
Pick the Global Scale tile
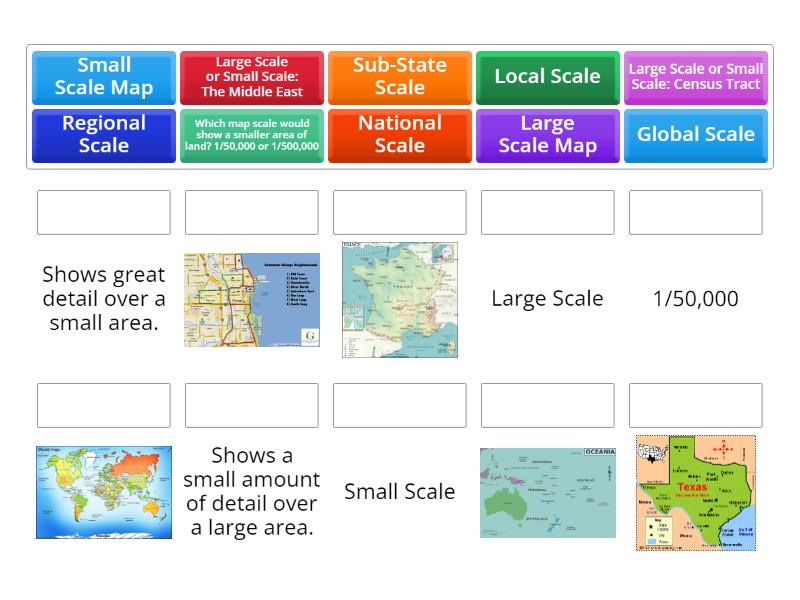coord(695,136)
